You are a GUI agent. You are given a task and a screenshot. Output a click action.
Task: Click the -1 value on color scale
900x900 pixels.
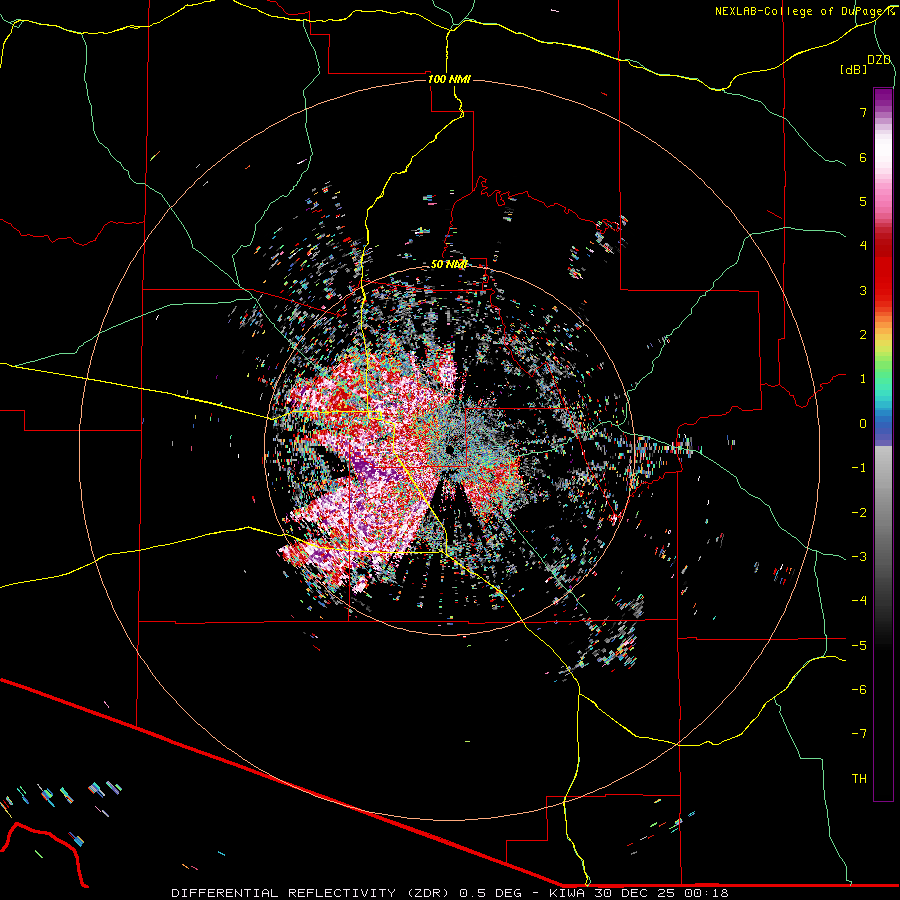point(859,468)
